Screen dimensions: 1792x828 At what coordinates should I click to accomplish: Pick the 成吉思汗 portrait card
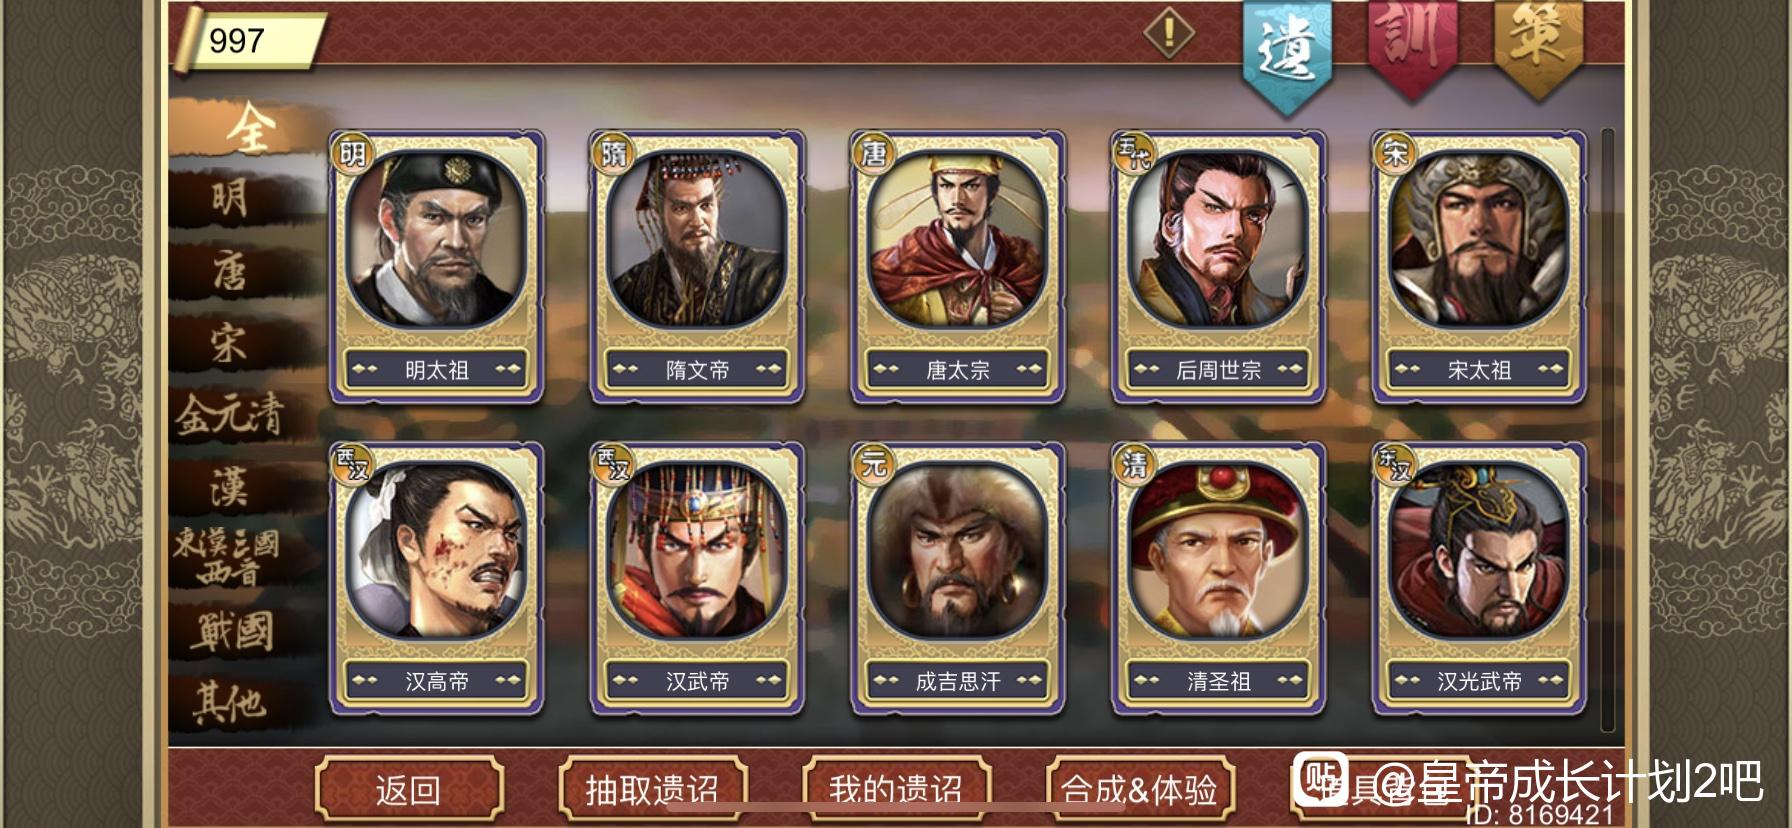click(958, 579)
